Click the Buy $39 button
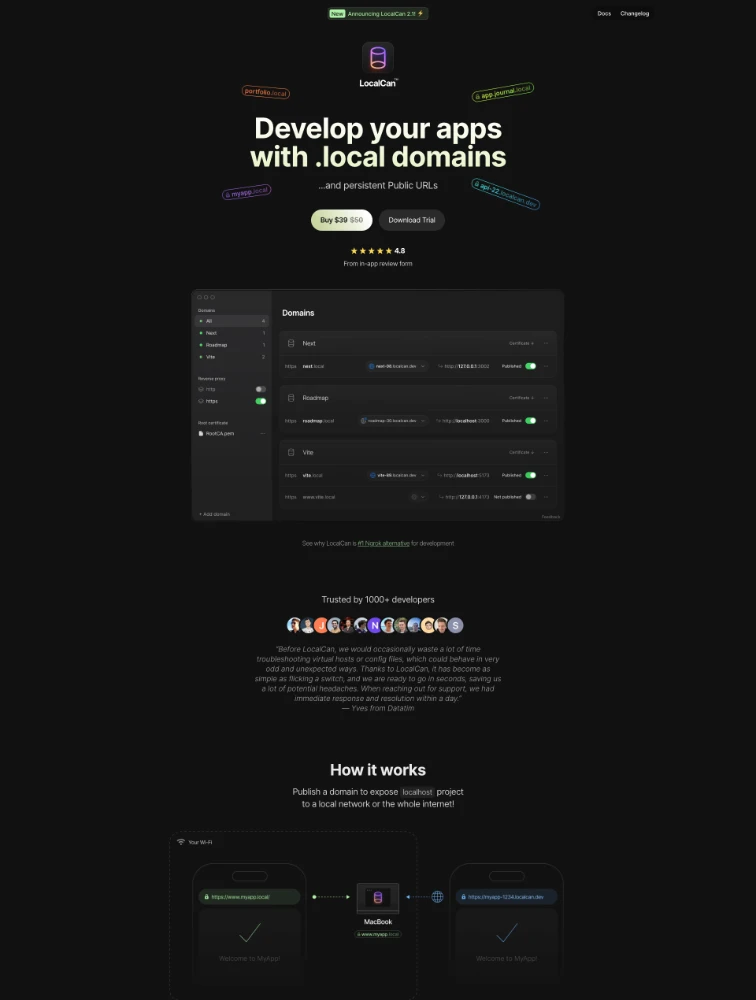The width and height of the screenshot is (756, 1000). pyautogui.click(x=341, y=220)
